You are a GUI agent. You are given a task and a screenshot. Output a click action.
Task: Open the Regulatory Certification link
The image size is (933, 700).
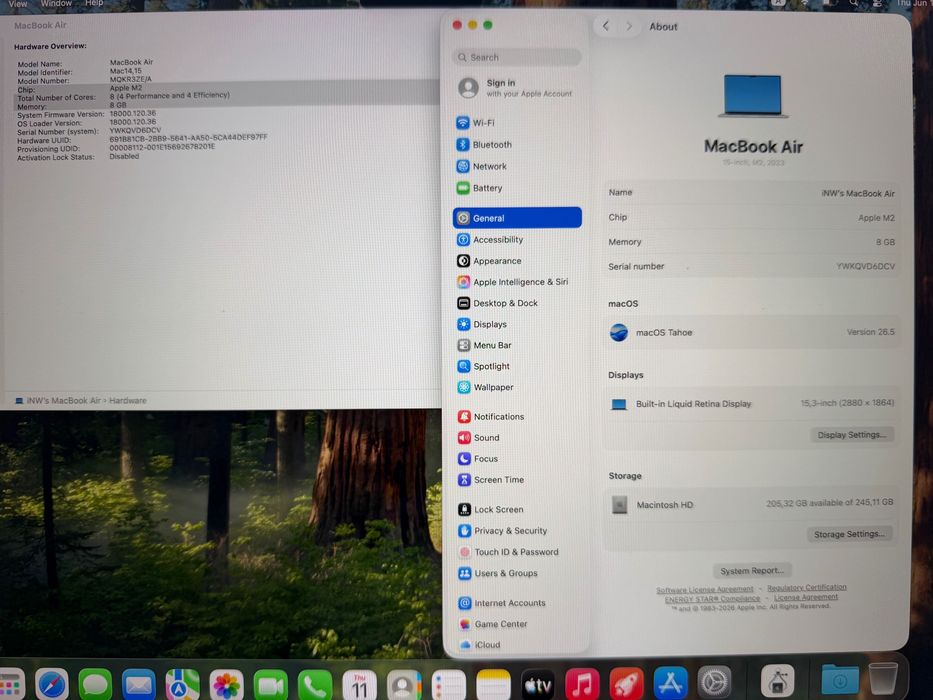pos(807,588)
